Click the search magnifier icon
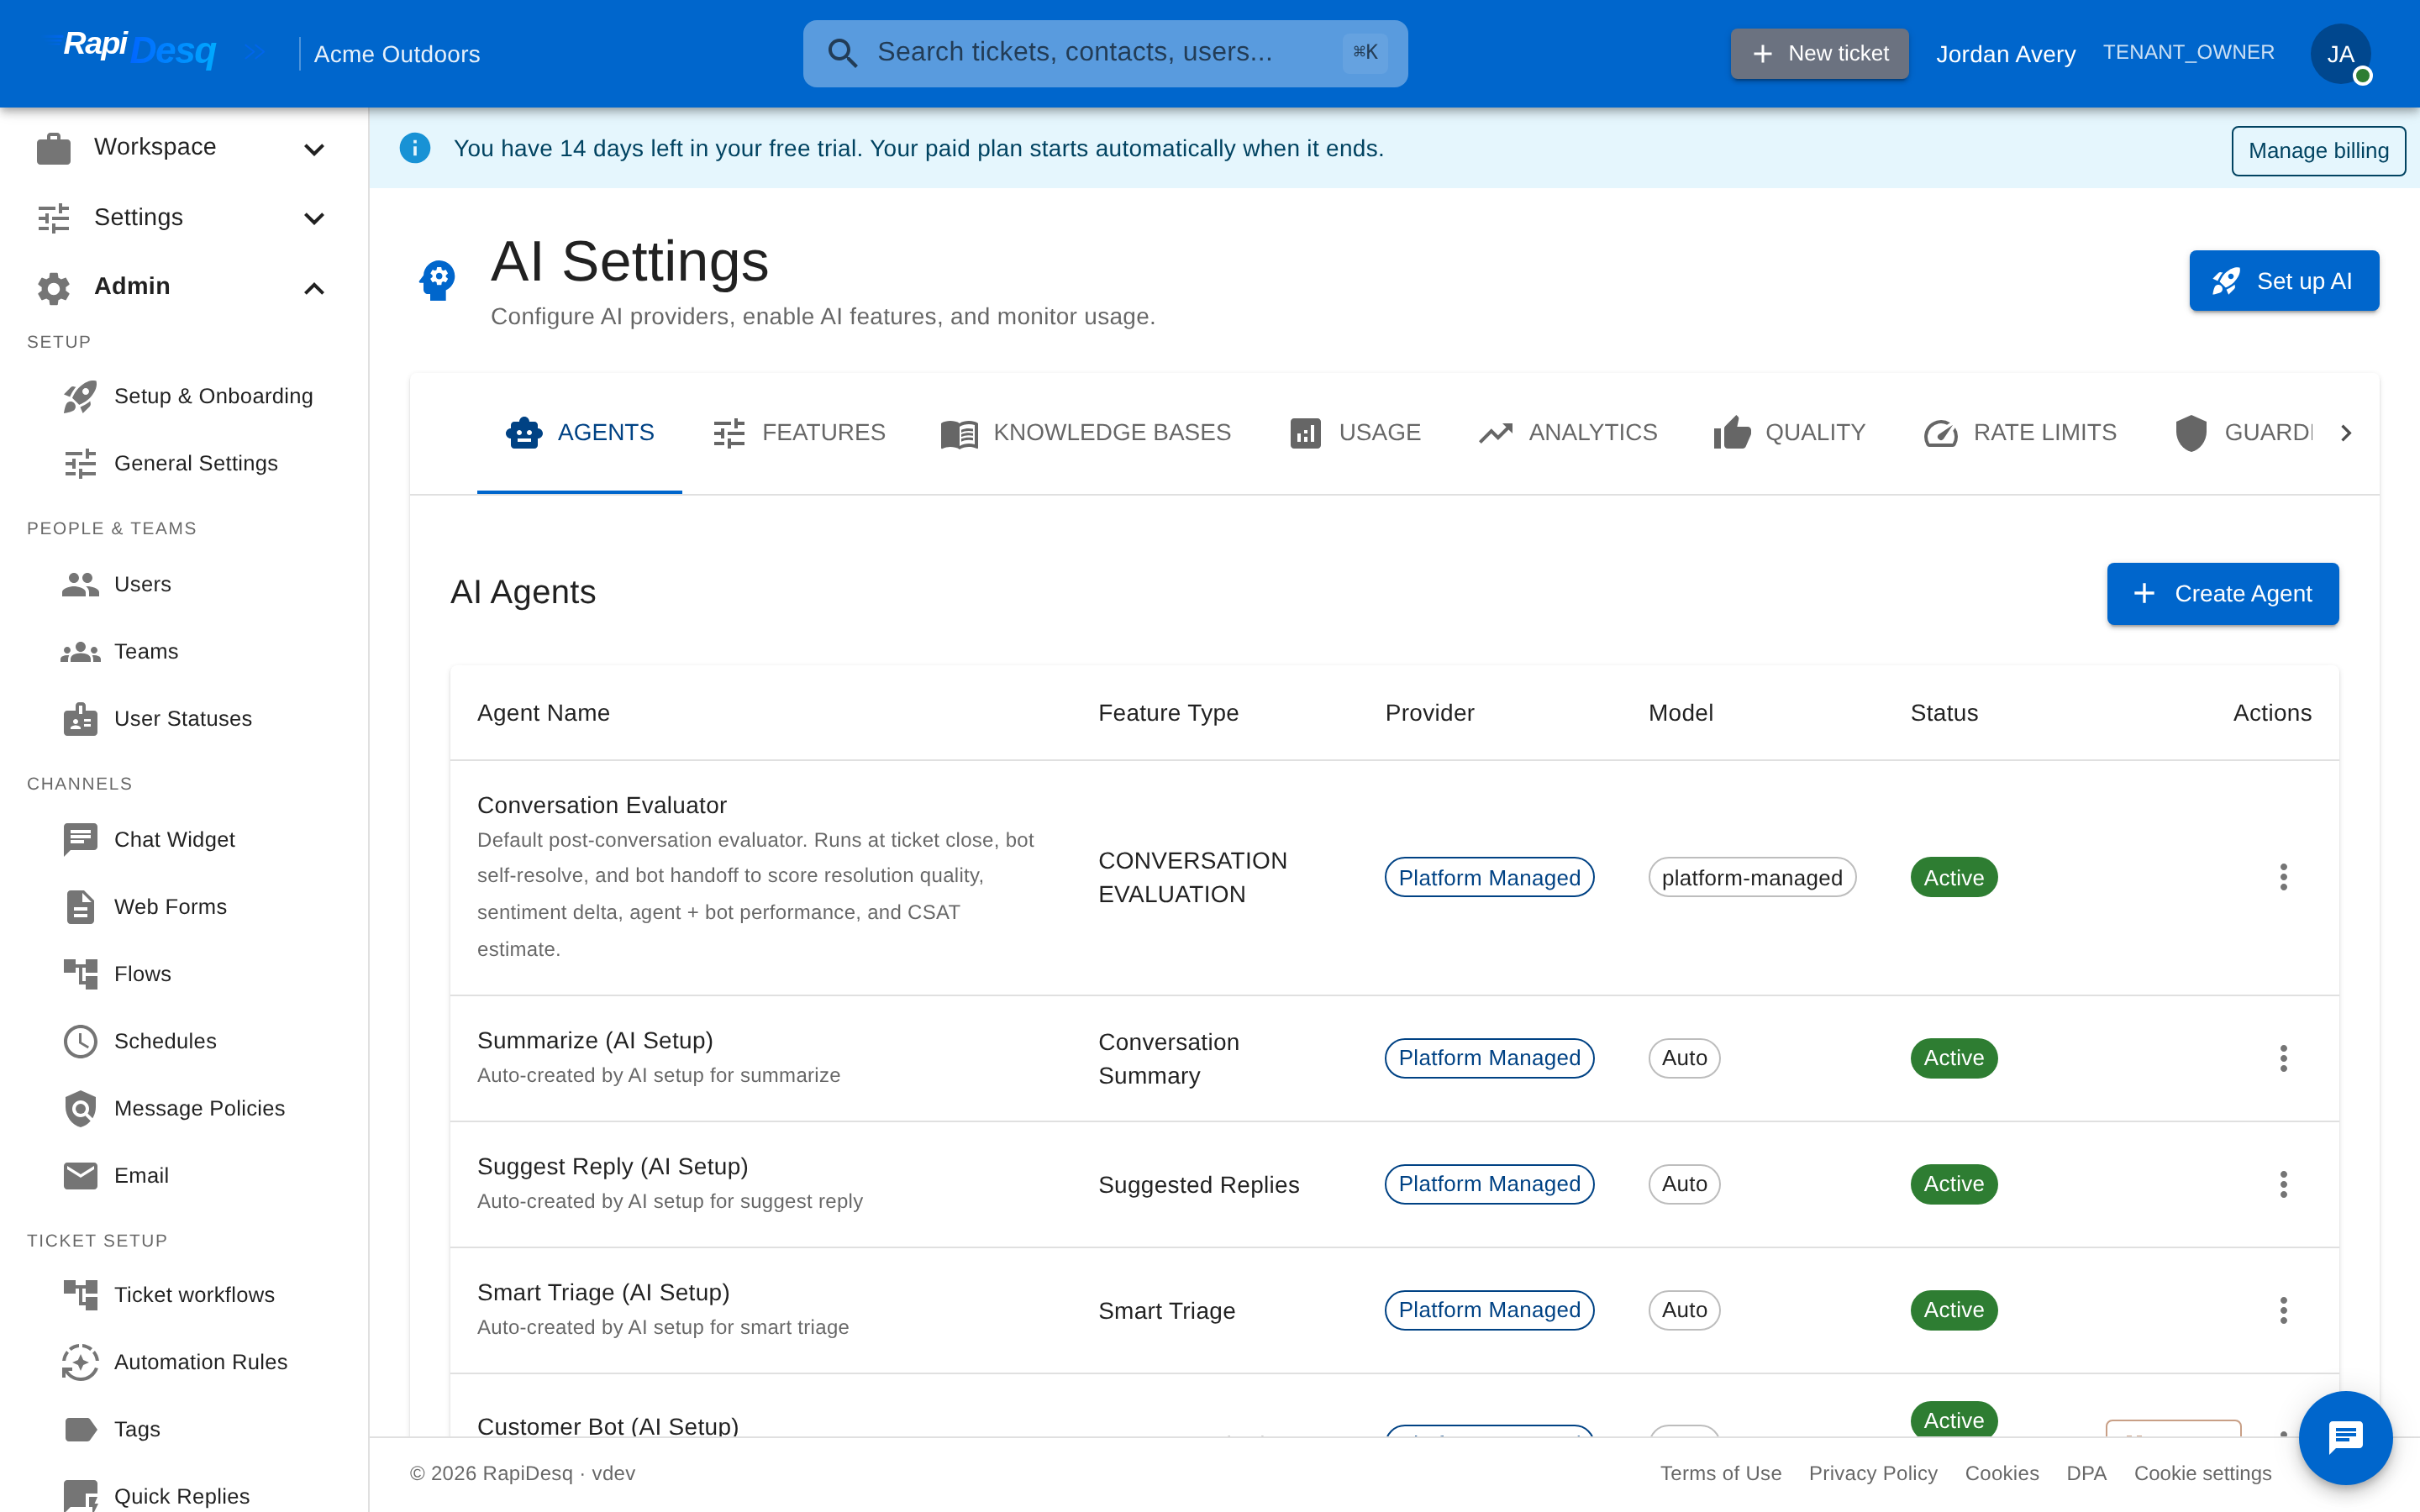 click(842, 53)
